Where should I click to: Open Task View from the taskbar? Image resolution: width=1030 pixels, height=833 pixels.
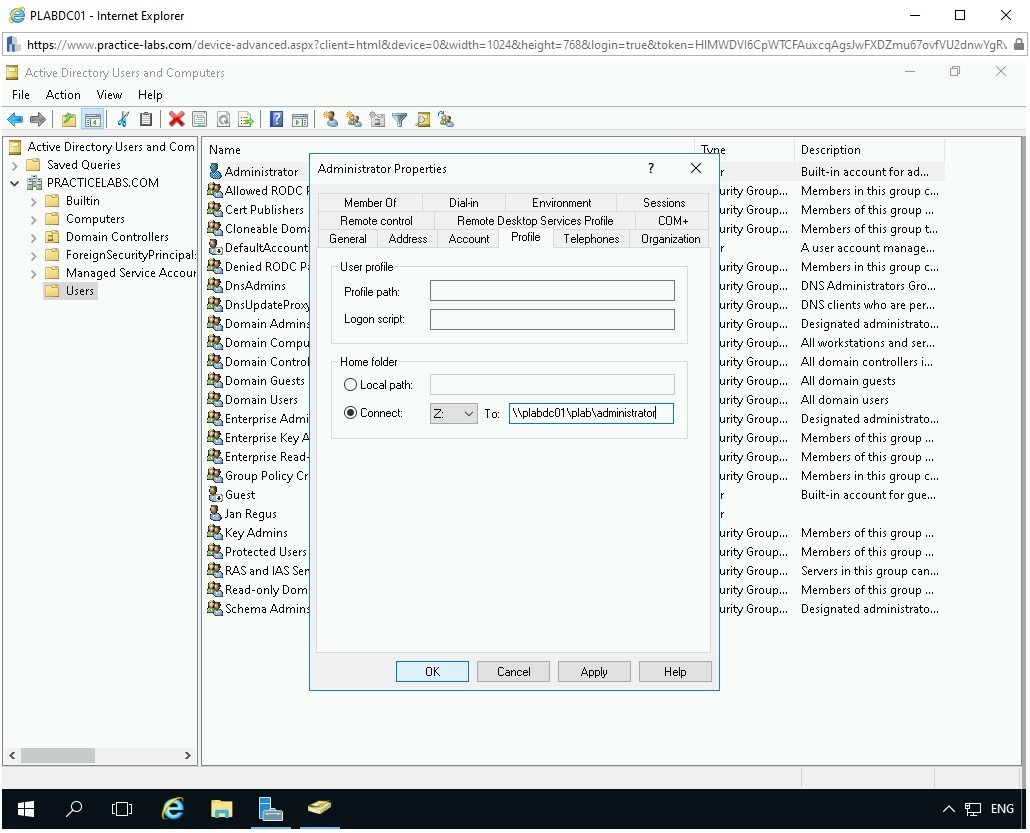tap(122, 809)
